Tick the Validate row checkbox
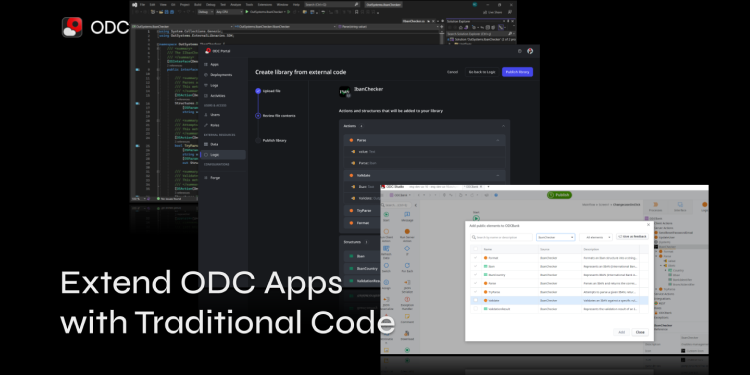This screenshot has width=750, height=375. coord(475,300)
